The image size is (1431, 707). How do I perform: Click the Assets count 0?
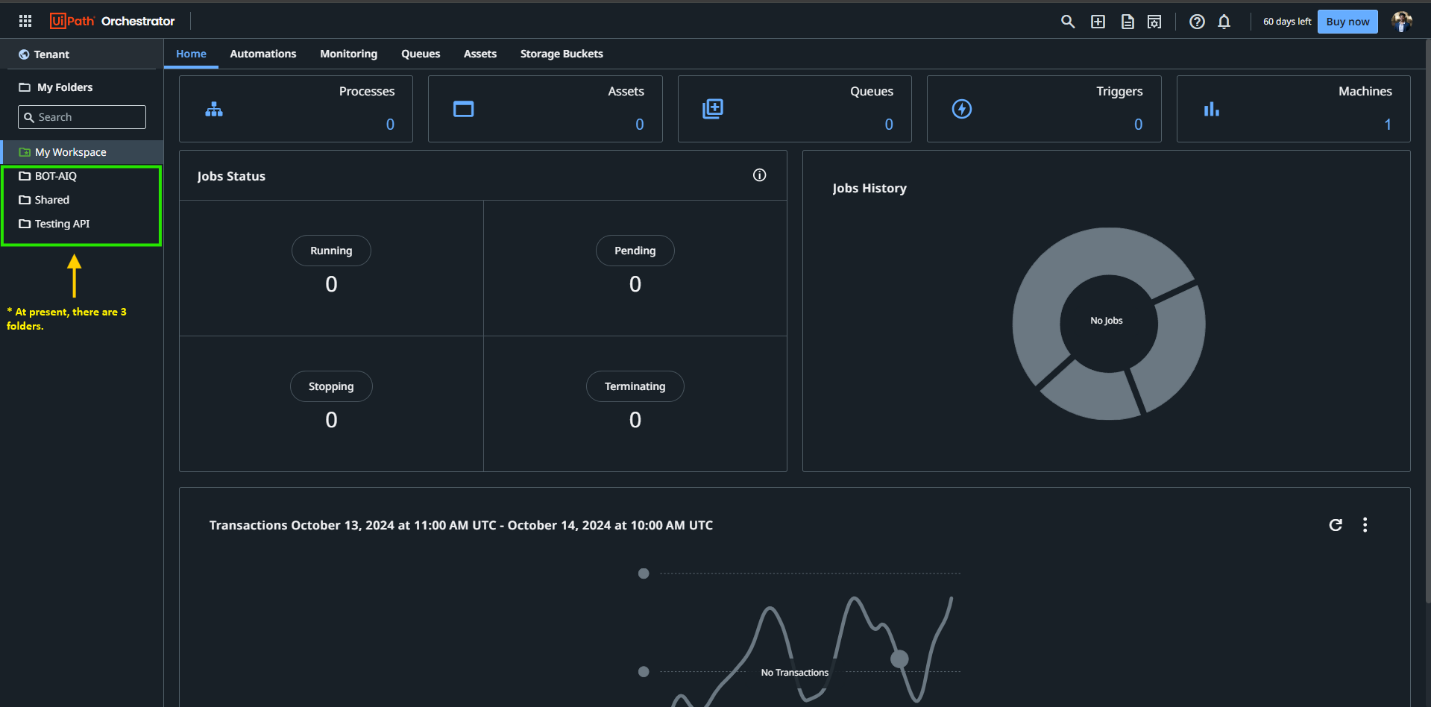(x=639, y=125)
